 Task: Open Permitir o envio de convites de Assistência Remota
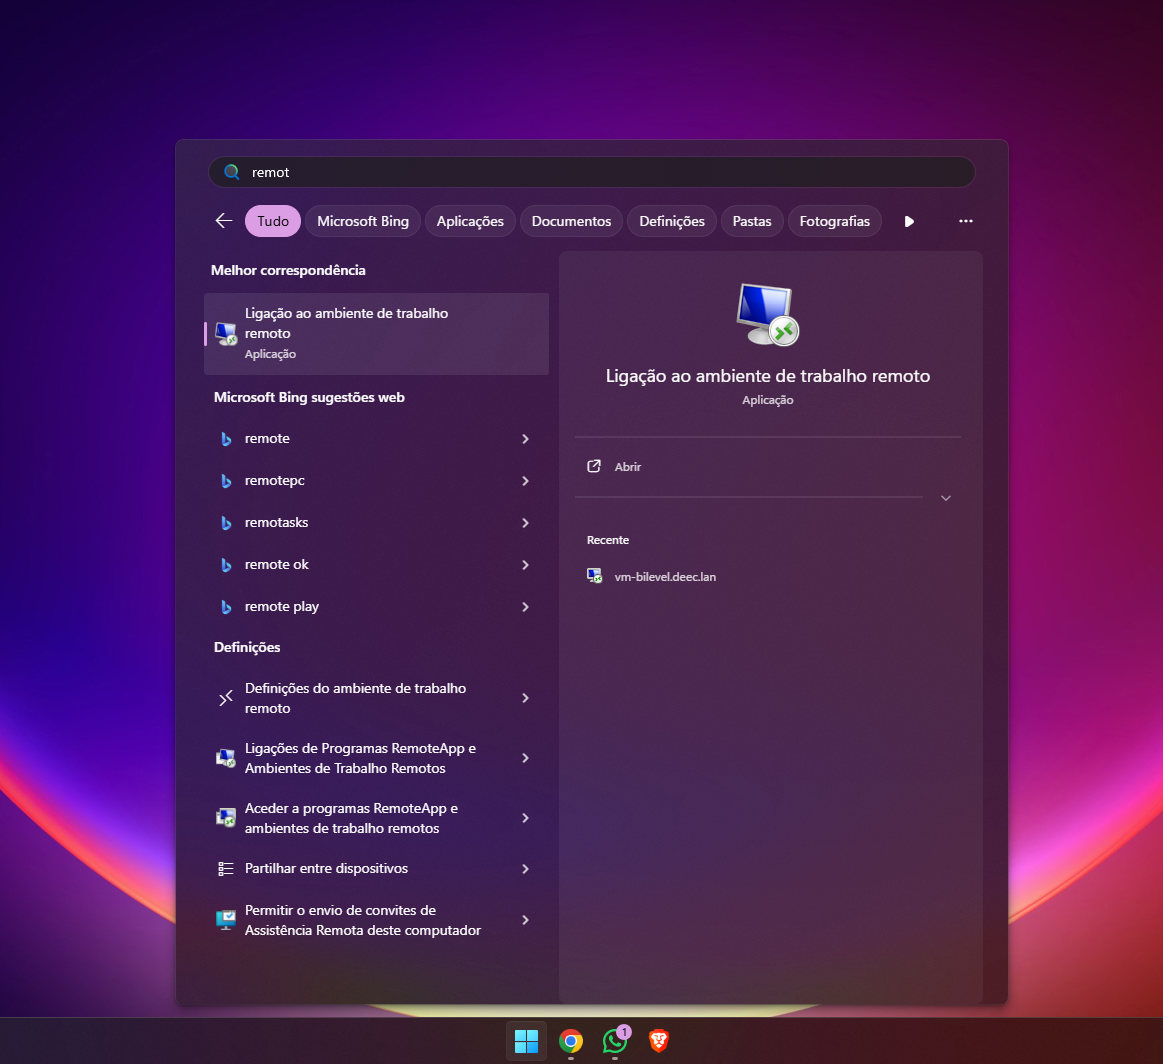pyautogui.click(x=377, y=920)
